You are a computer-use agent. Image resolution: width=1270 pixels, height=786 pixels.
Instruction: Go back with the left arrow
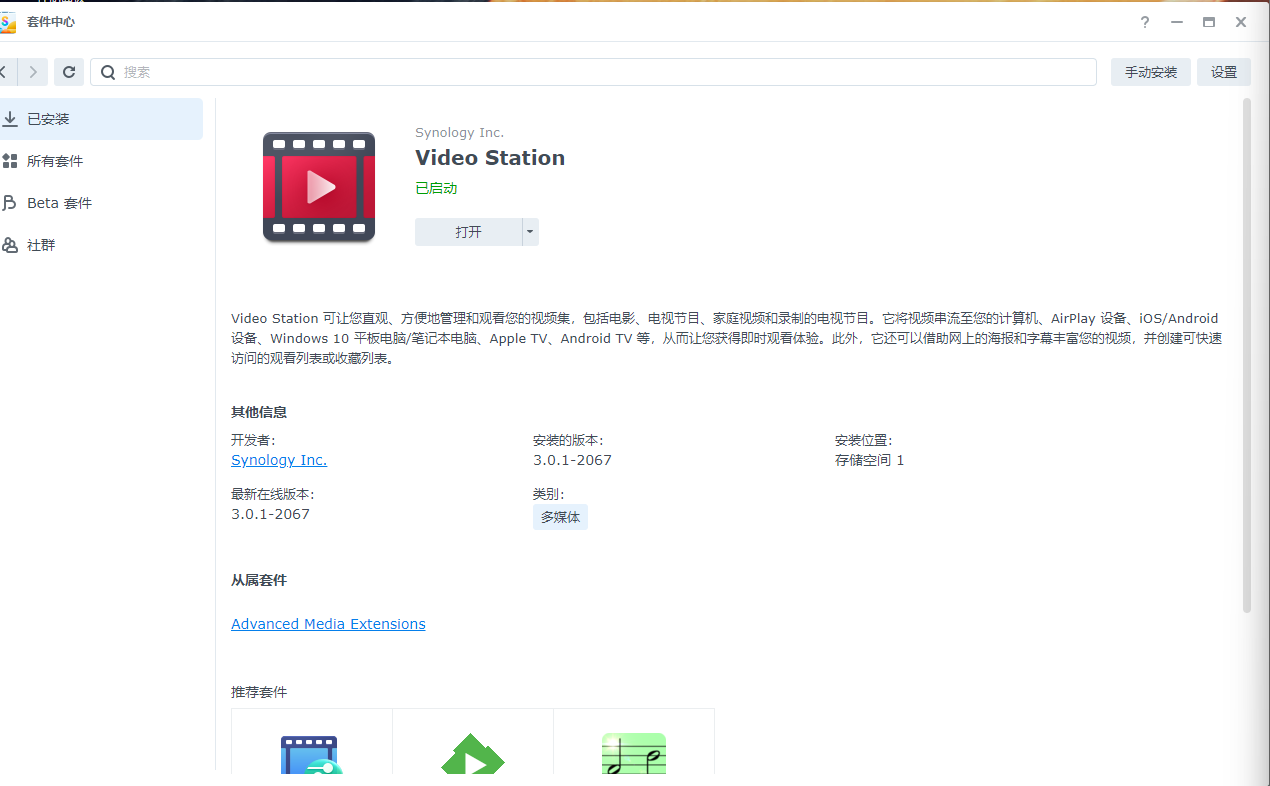click(x=4, y=72)
